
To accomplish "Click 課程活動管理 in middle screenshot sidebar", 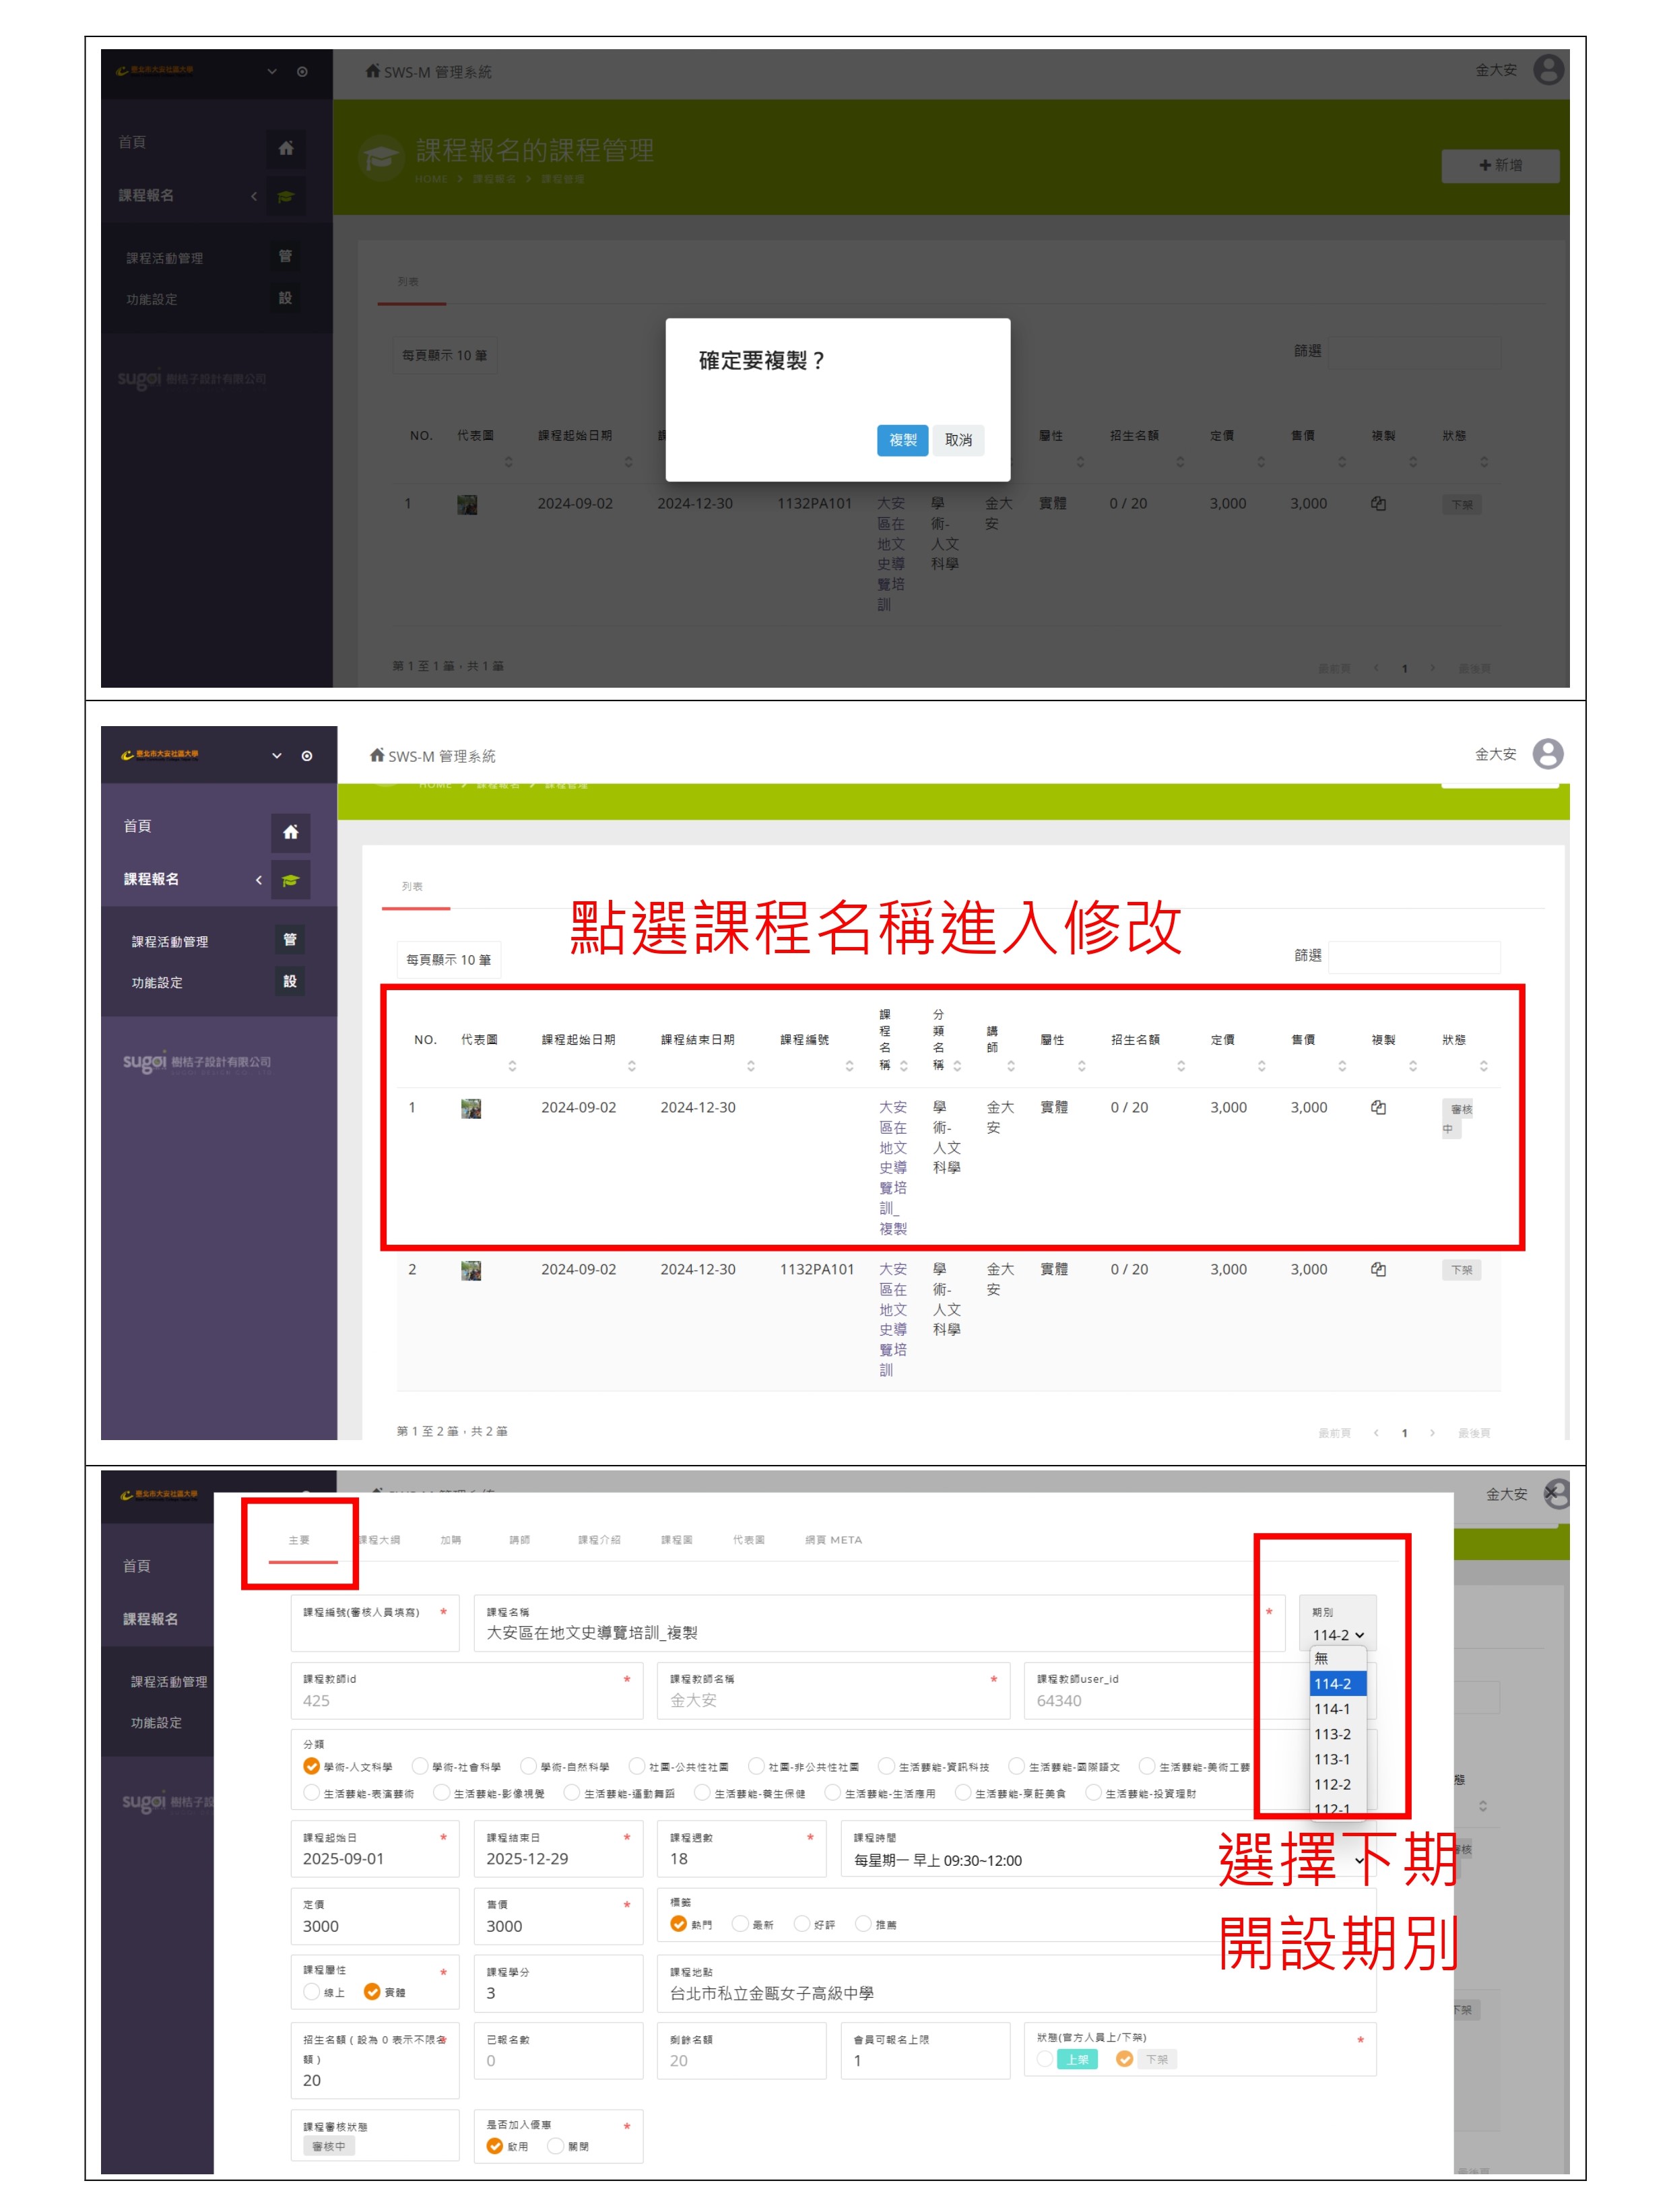I will [170, 942].
